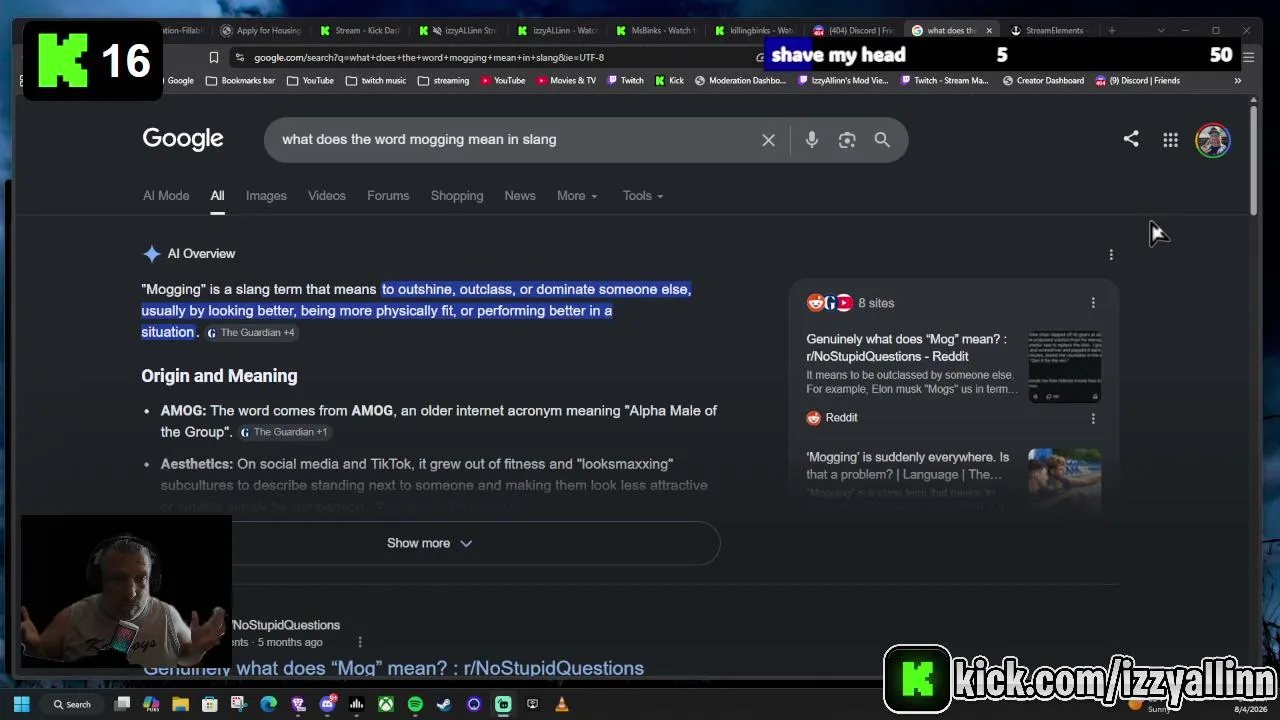Open Google Lens image search icon
The image size is (1280, 720).
(847, 140)
